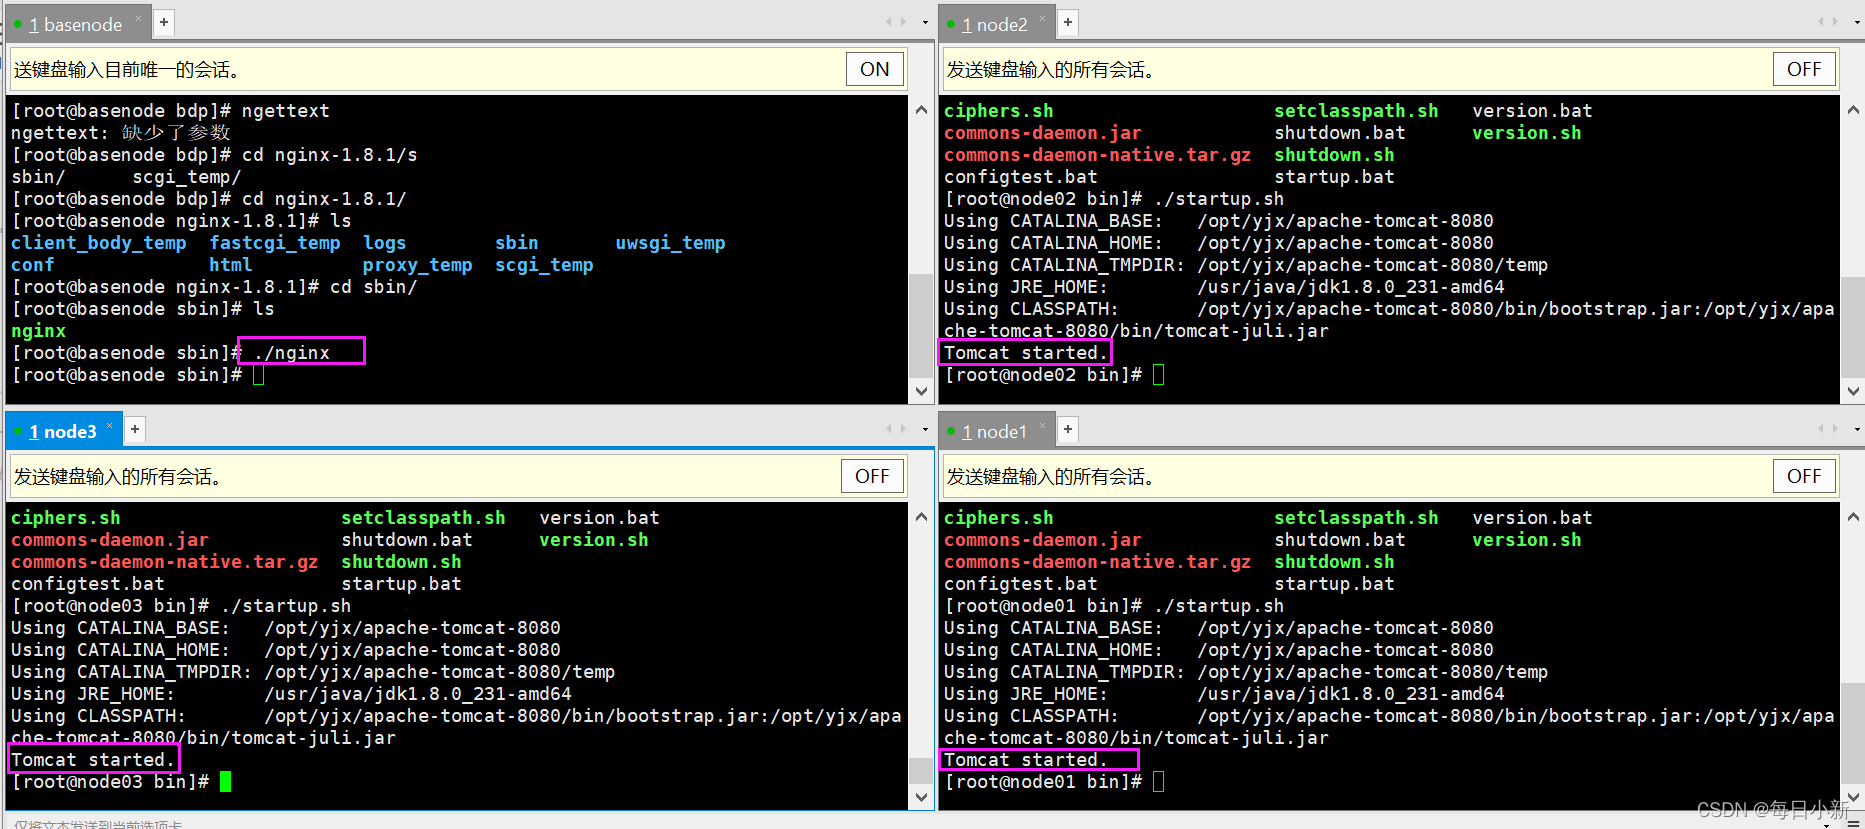
Task: Click 'uwsgi_temp' in basenode terminal
Action: click(670, 243)
